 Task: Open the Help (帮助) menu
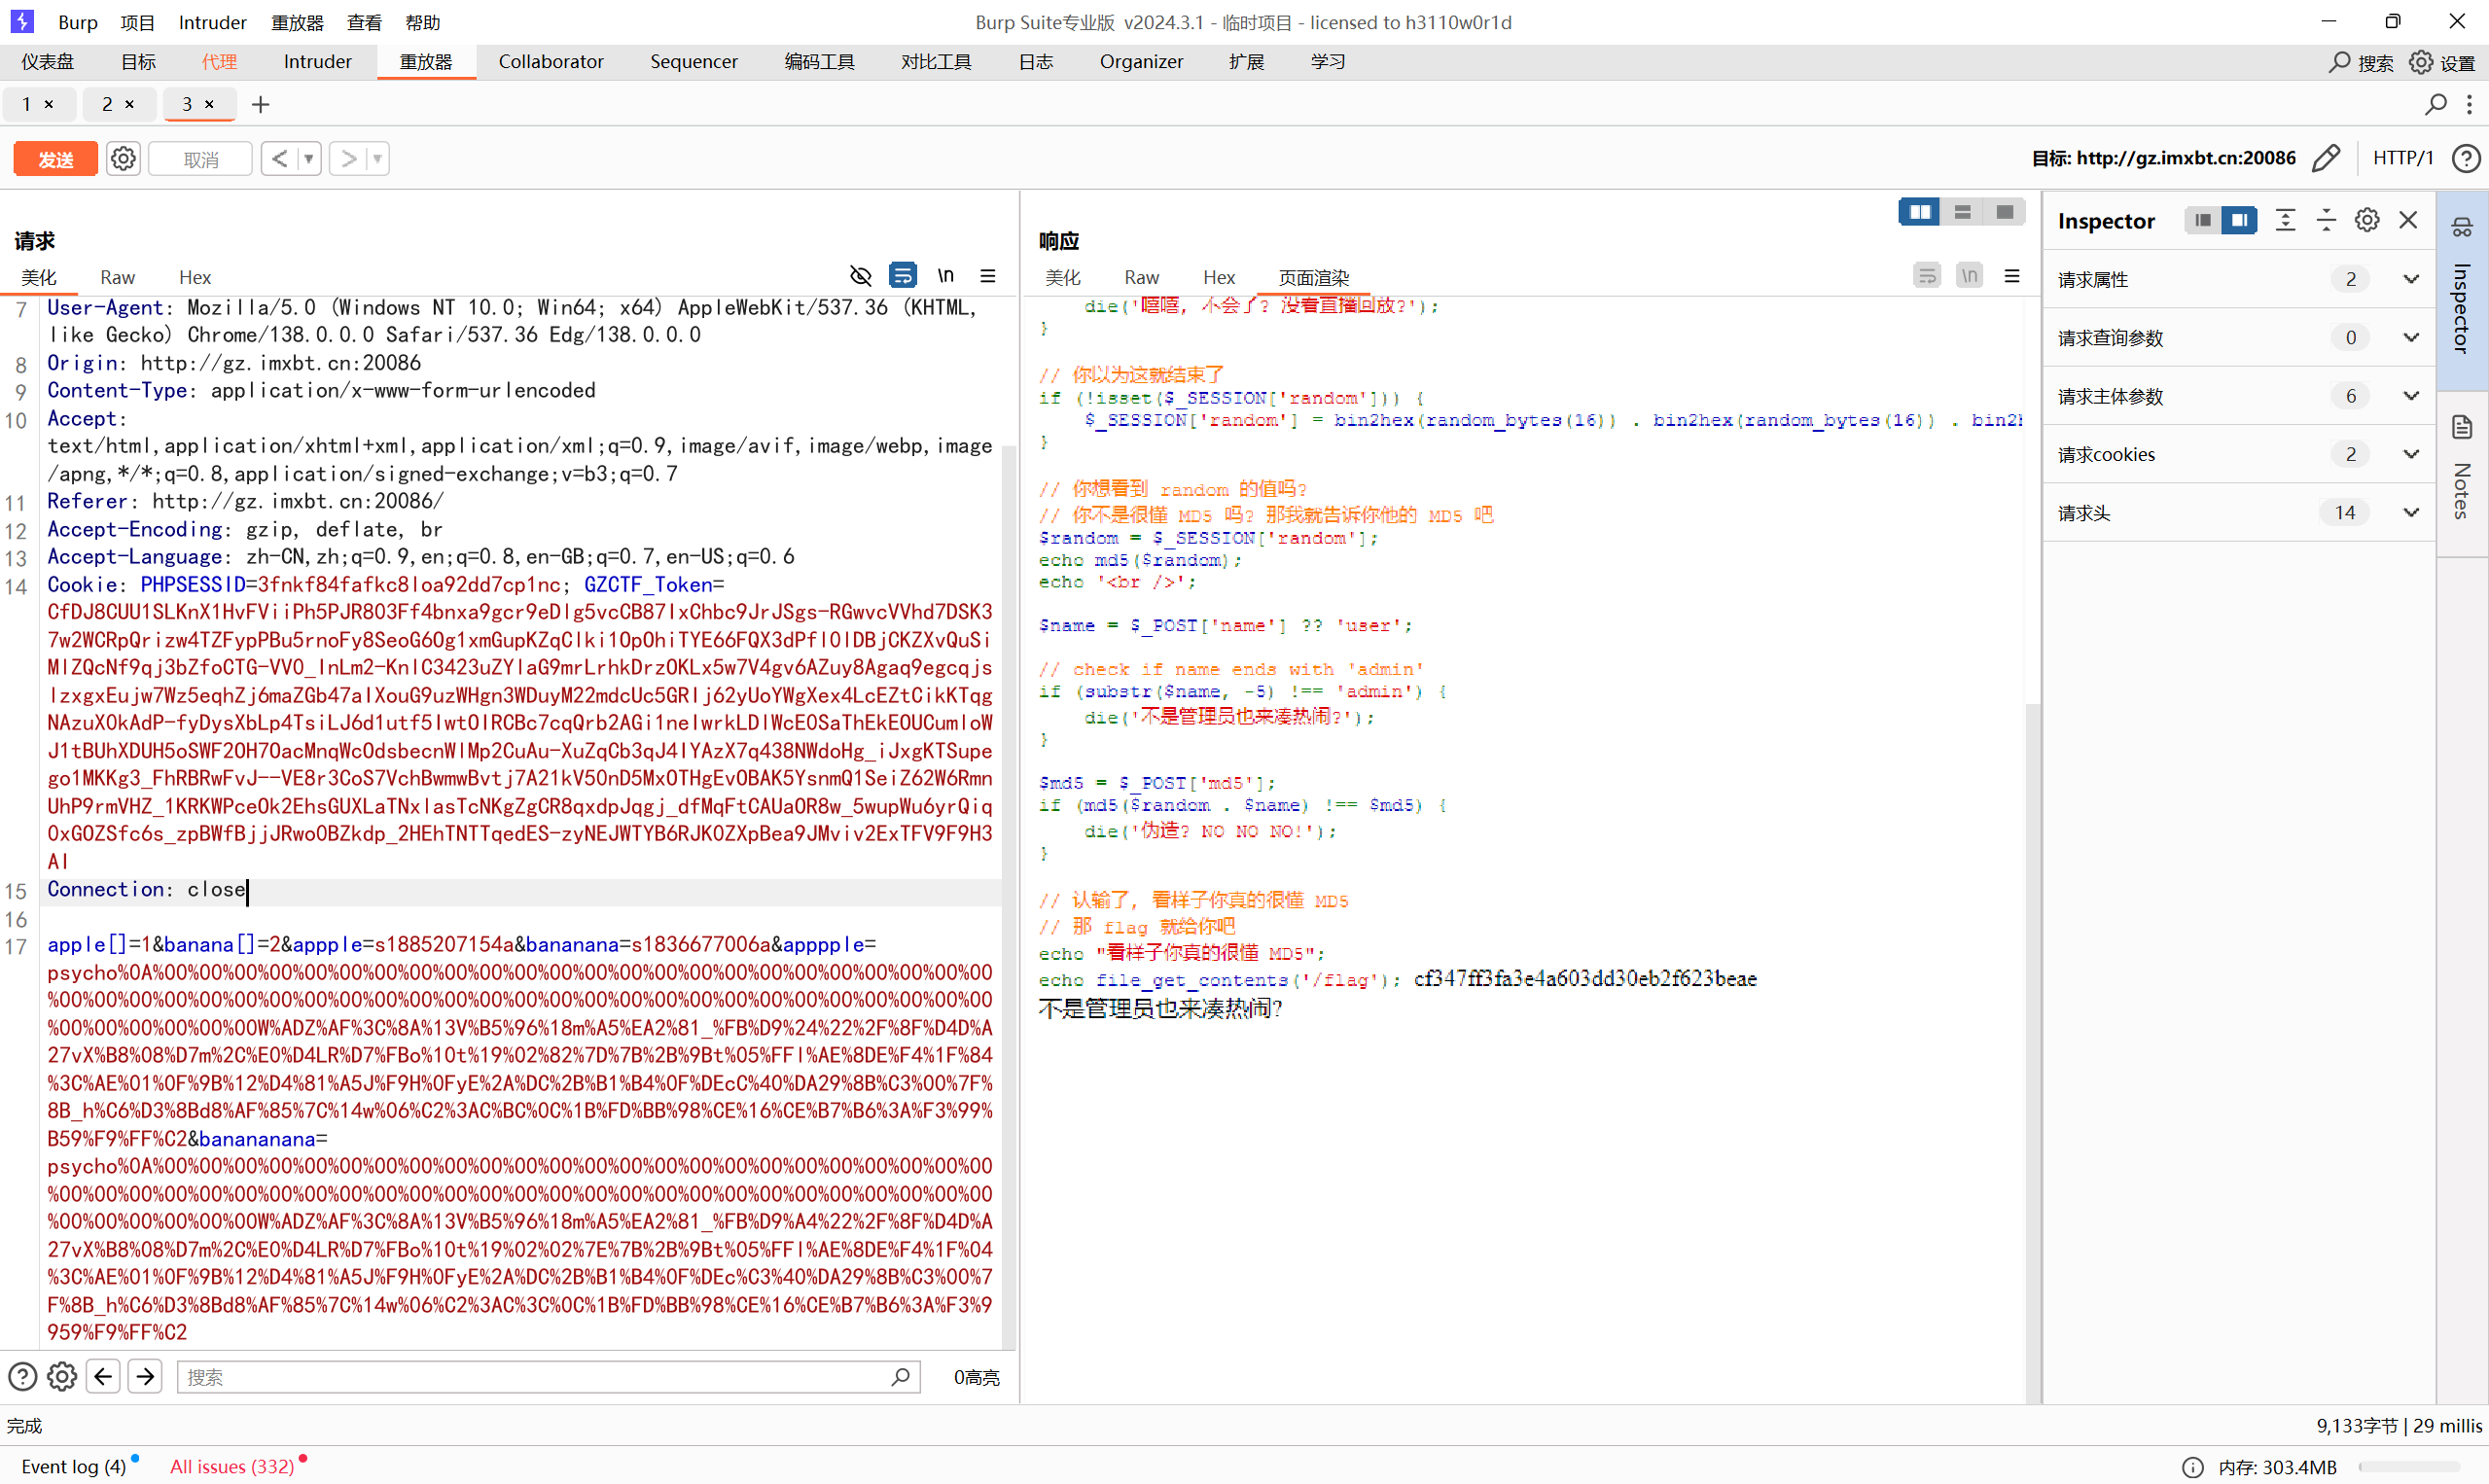pyautogui.click(x=422, y=22)
